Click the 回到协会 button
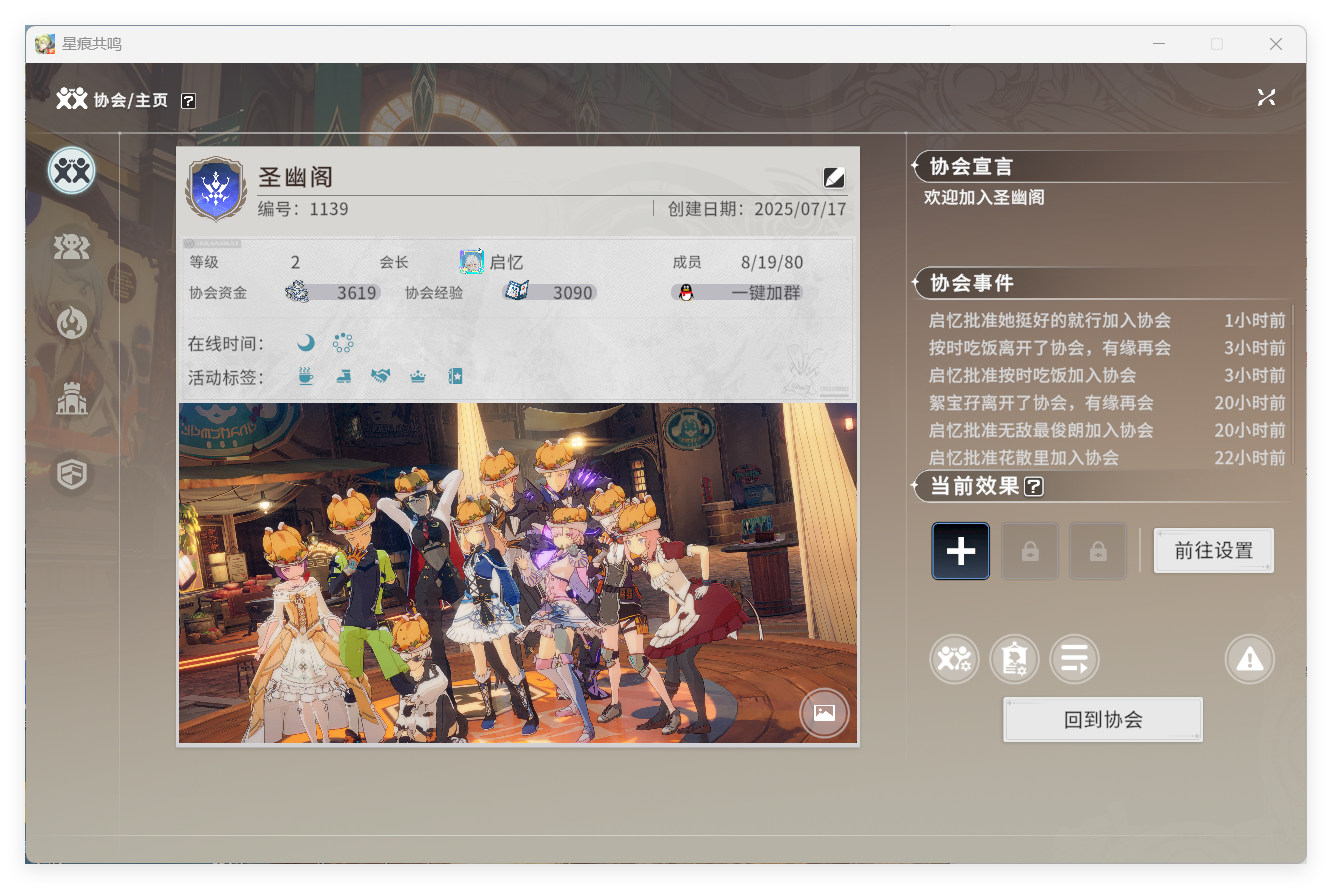This screenshot has width=1332, height=889. (x=1103, y=720)
